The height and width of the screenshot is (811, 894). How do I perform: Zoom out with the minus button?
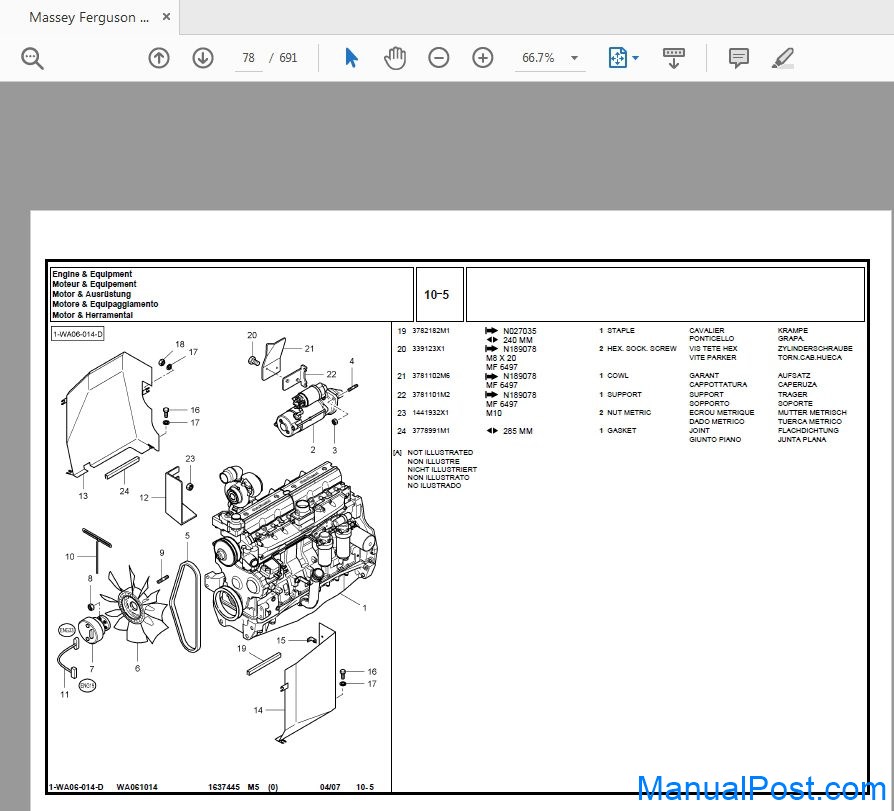[x=438, y=58]
